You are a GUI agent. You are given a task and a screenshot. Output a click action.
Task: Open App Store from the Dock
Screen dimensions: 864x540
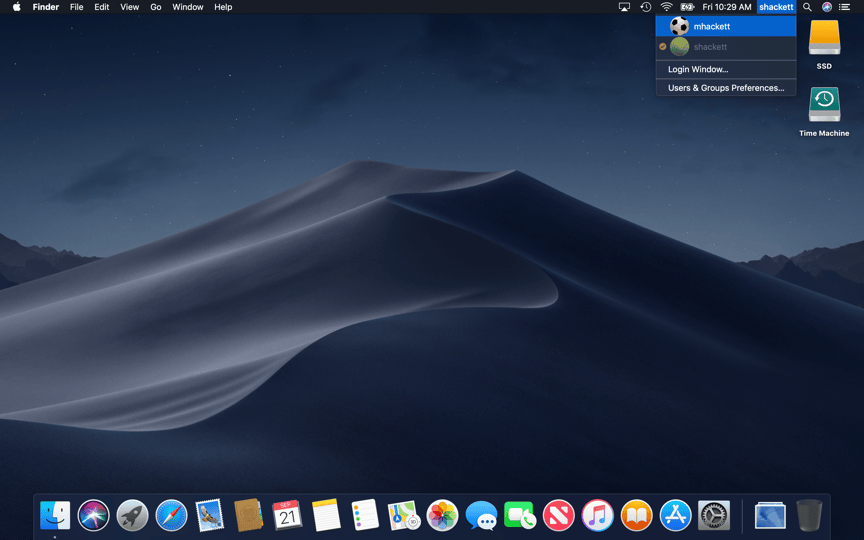click(x=676, y=516)
